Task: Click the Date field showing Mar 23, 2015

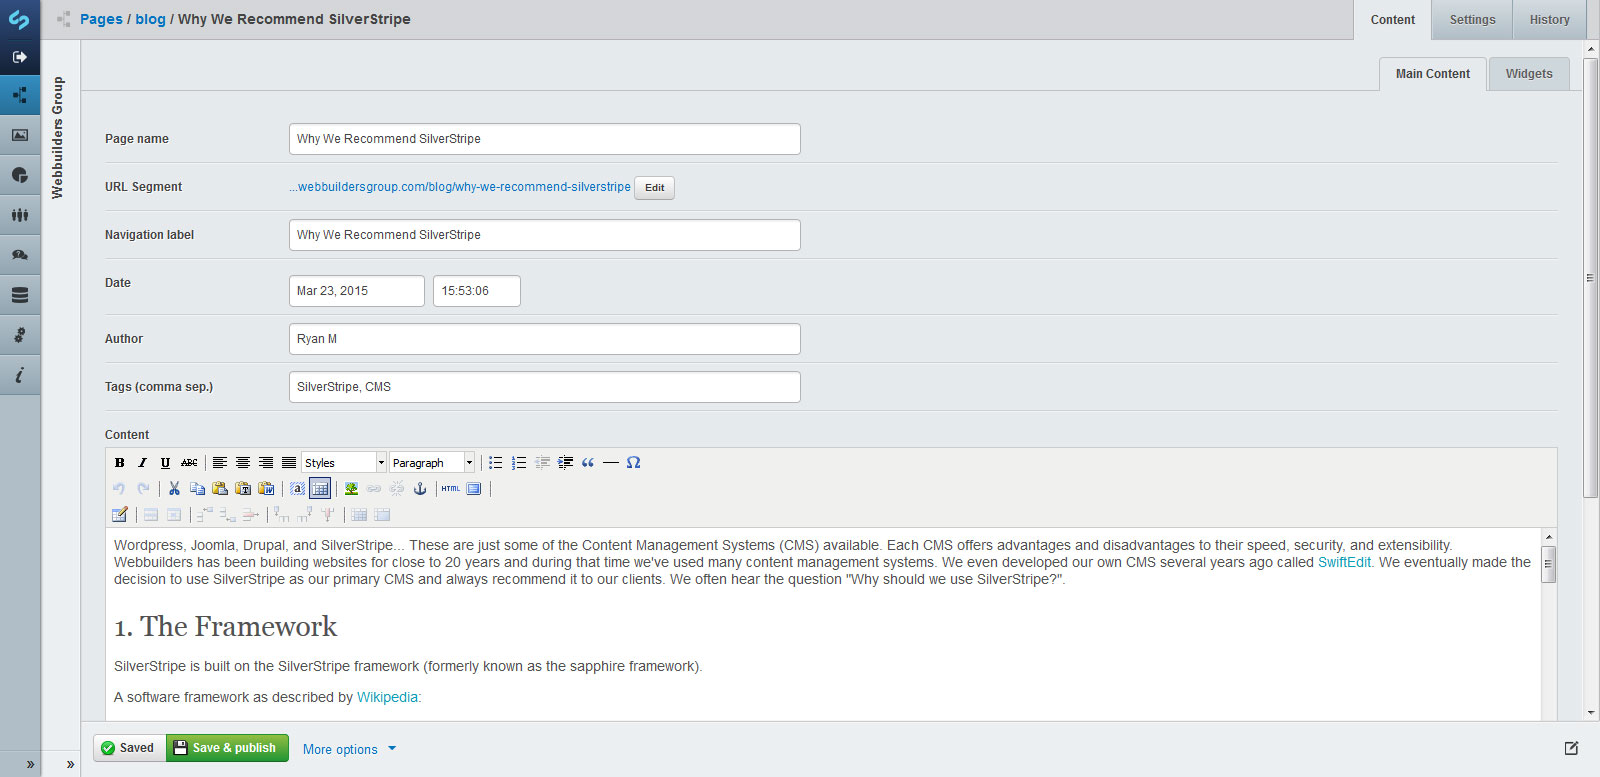Action: point(357,291)
